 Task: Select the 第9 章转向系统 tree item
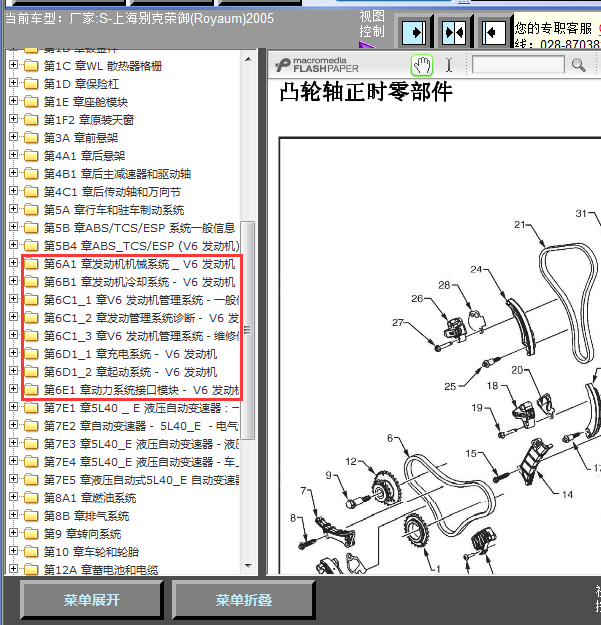pos(82,534)
